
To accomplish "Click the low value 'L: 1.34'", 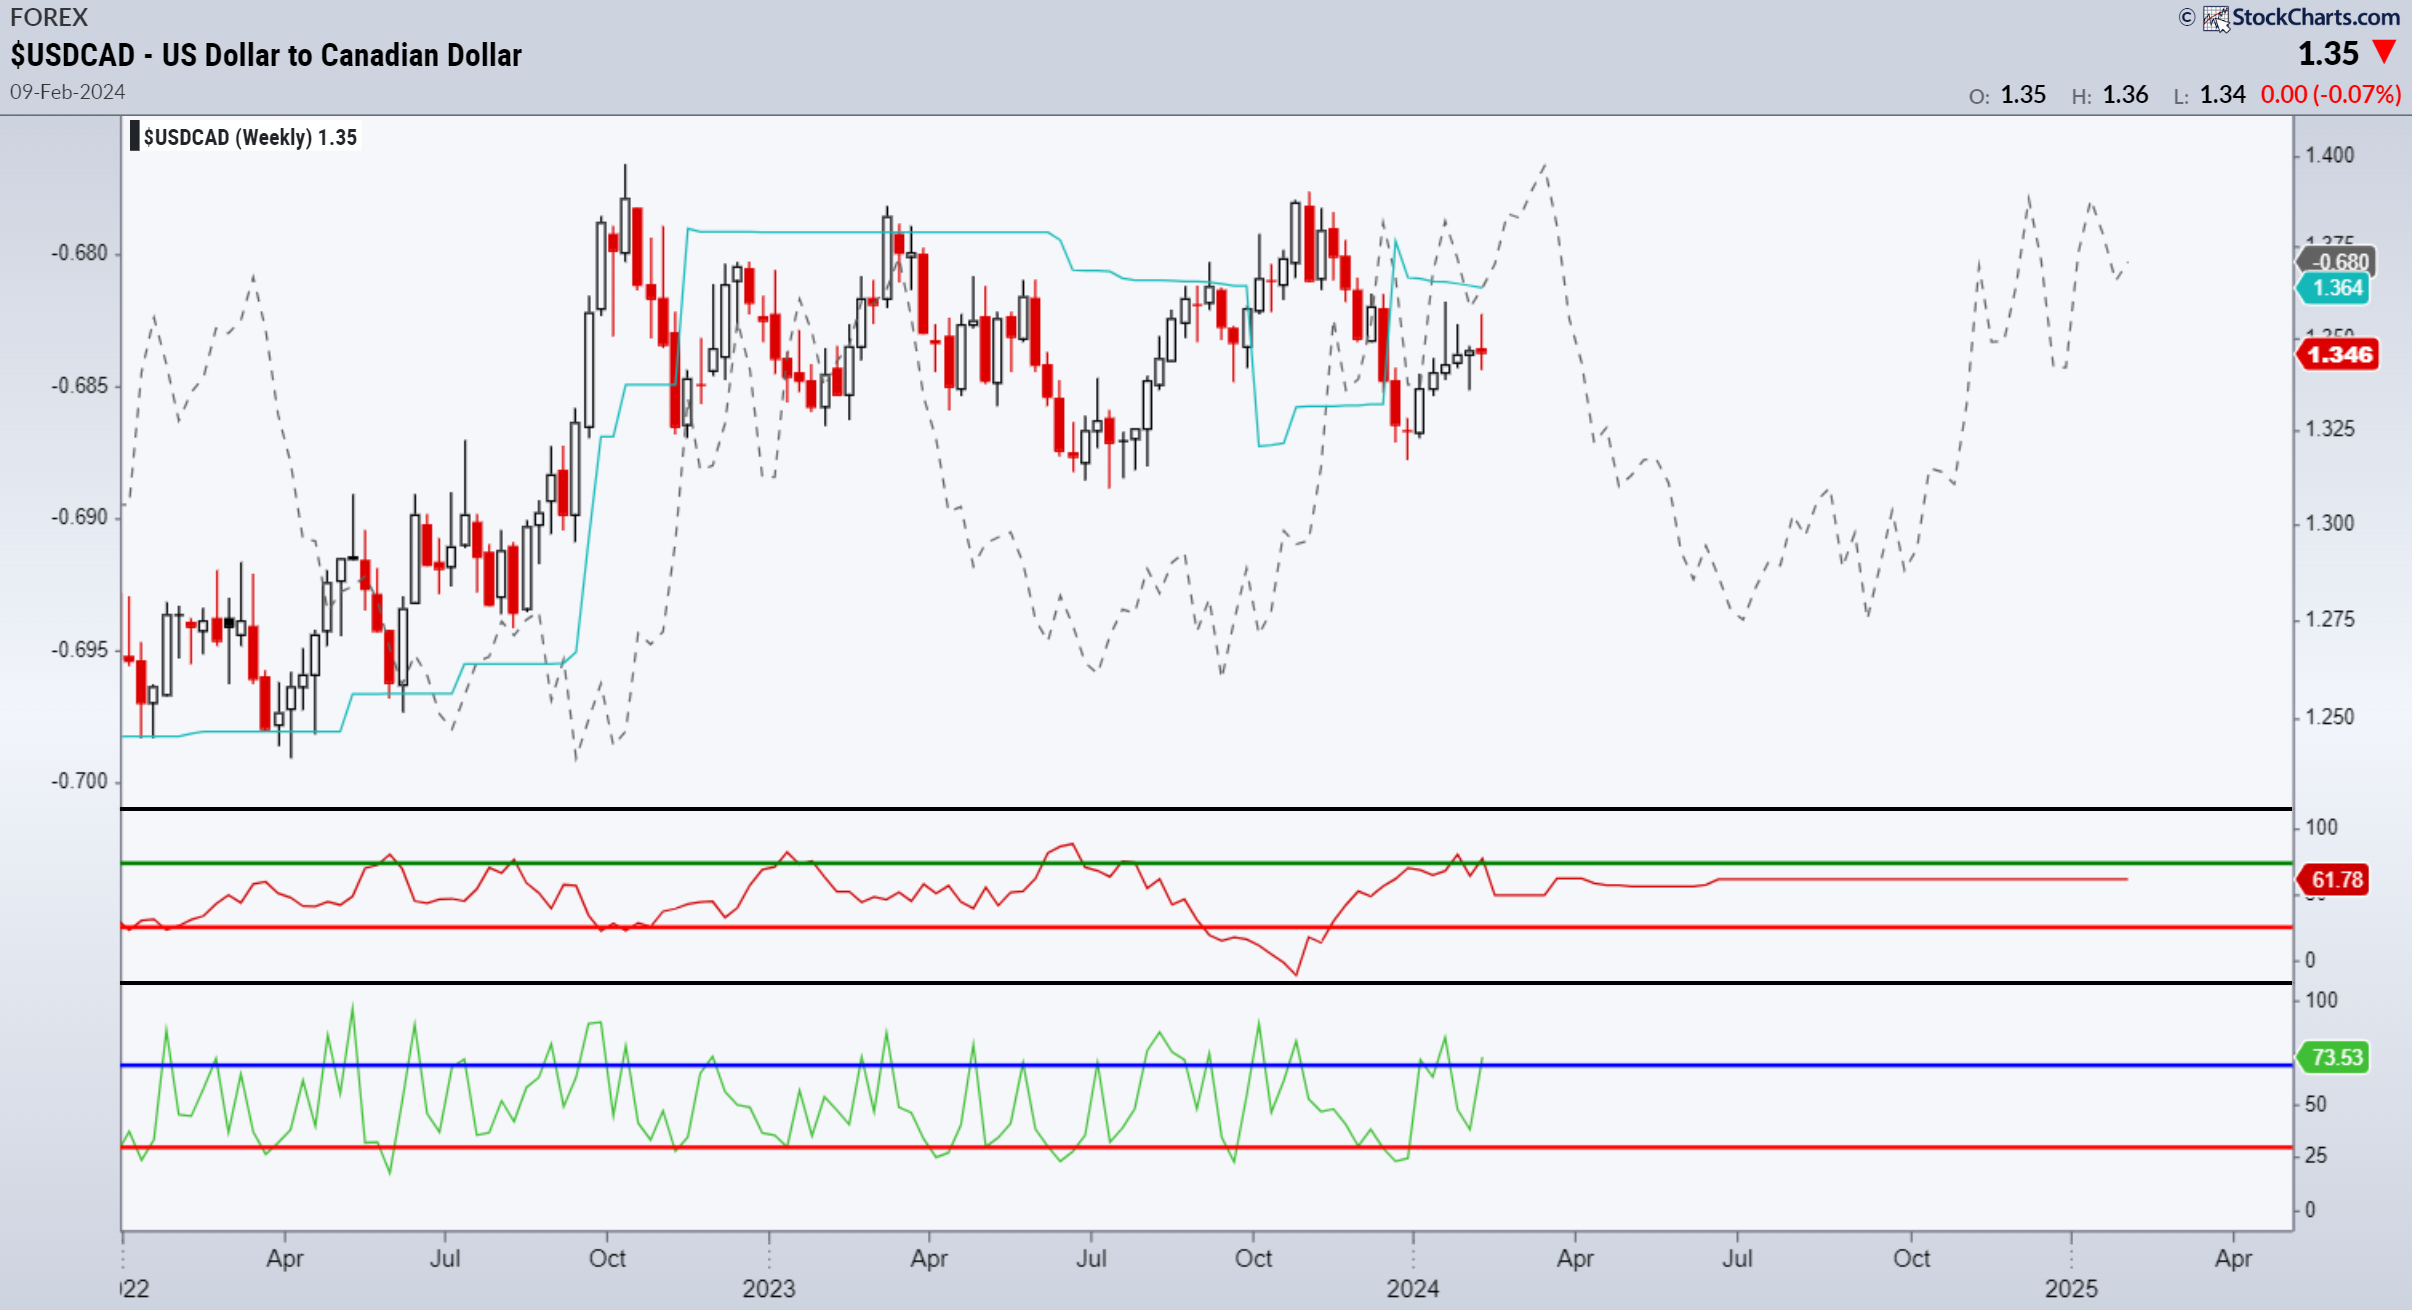I will [2210, 95].
